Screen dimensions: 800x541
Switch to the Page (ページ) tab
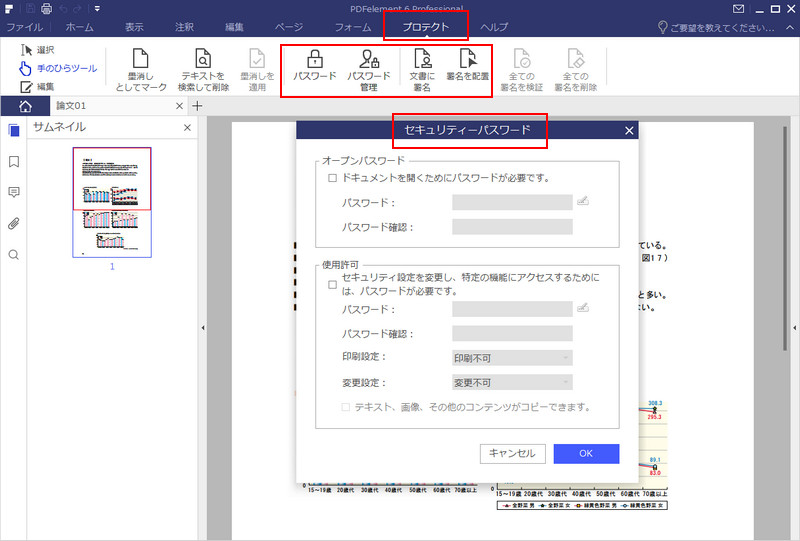(289, 27)
